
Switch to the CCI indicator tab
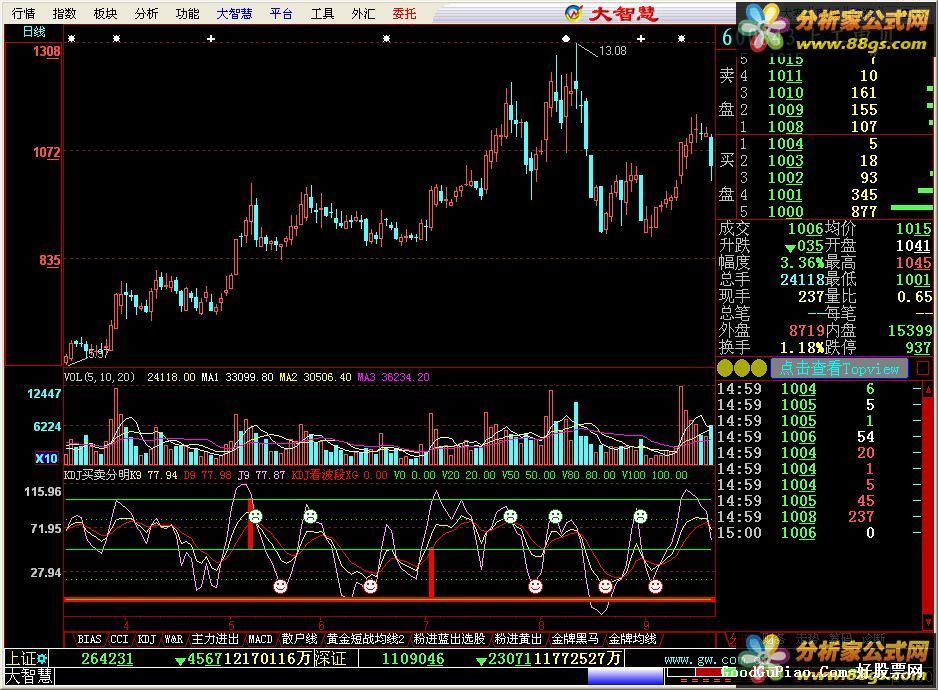pyautogui.click(x=119, y=639)
